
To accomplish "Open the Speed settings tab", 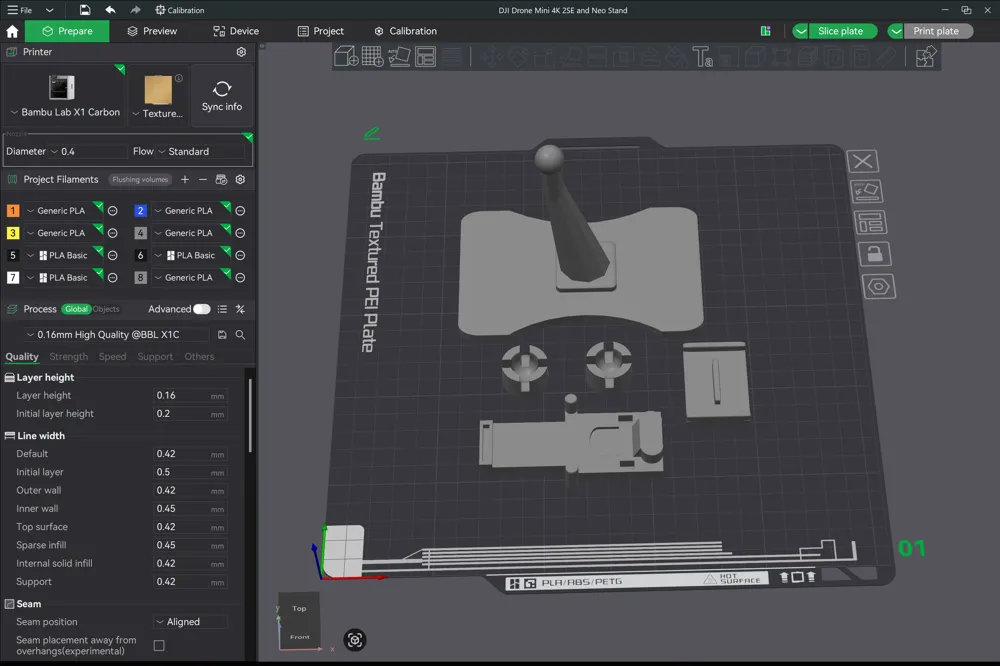I will tap(112, 357).
